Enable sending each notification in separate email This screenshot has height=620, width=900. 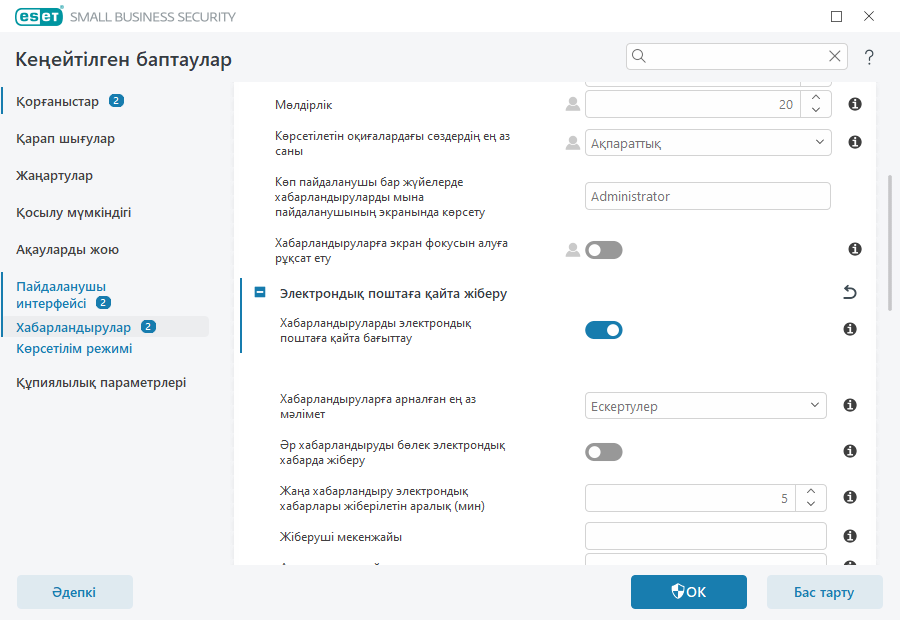tap(603, 452)
